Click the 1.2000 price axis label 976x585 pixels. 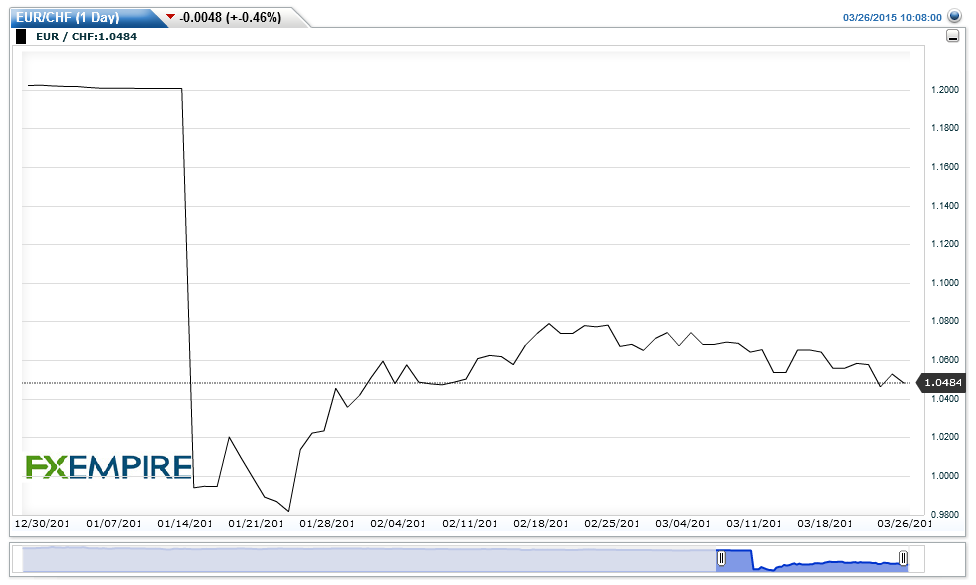point(945,90)
